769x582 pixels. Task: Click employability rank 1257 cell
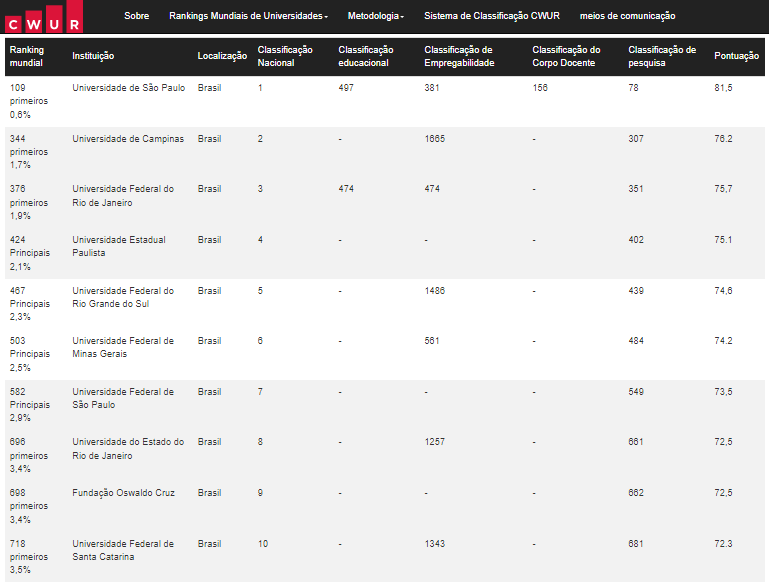coord(435,442)
